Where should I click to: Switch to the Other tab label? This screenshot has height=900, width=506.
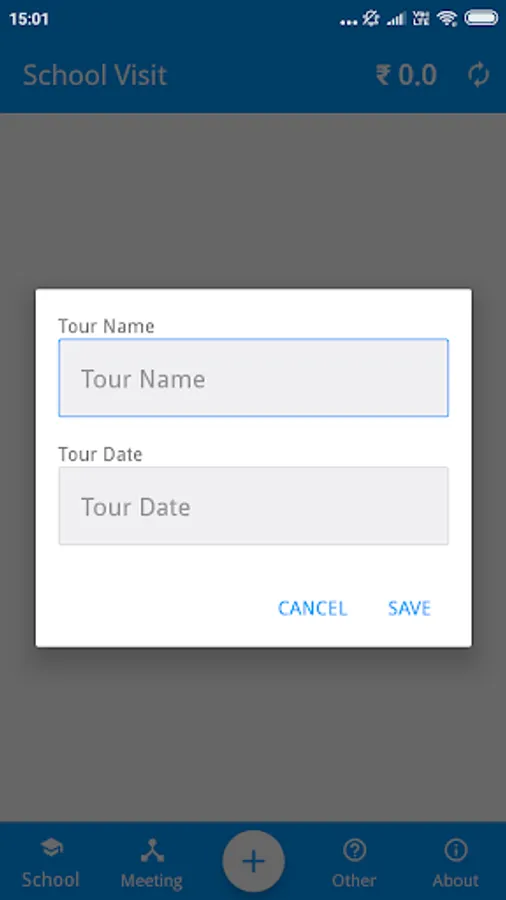354,880
